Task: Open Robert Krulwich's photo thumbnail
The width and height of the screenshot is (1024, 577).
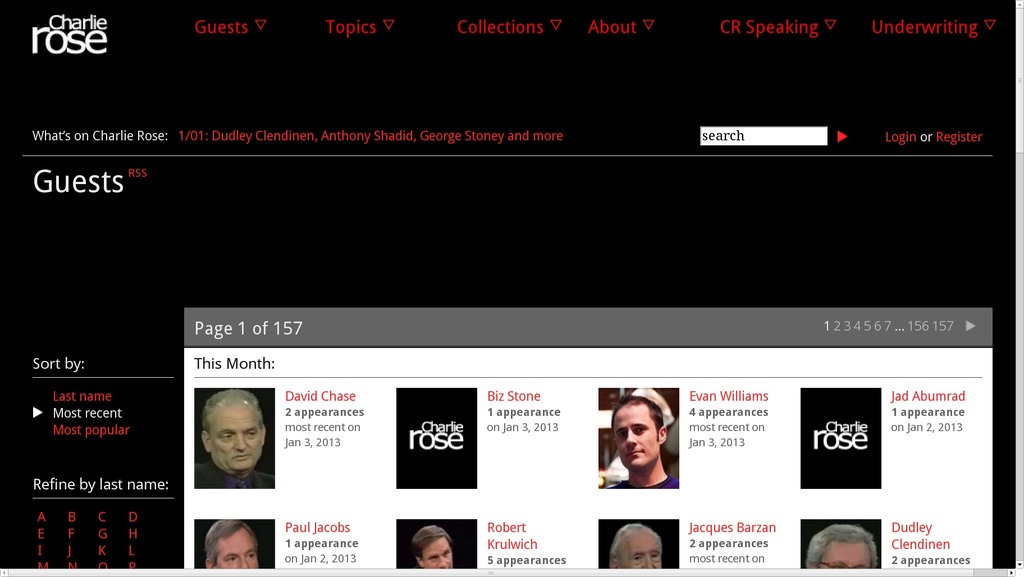Action: pyautogui.click(x=436, y=544)
